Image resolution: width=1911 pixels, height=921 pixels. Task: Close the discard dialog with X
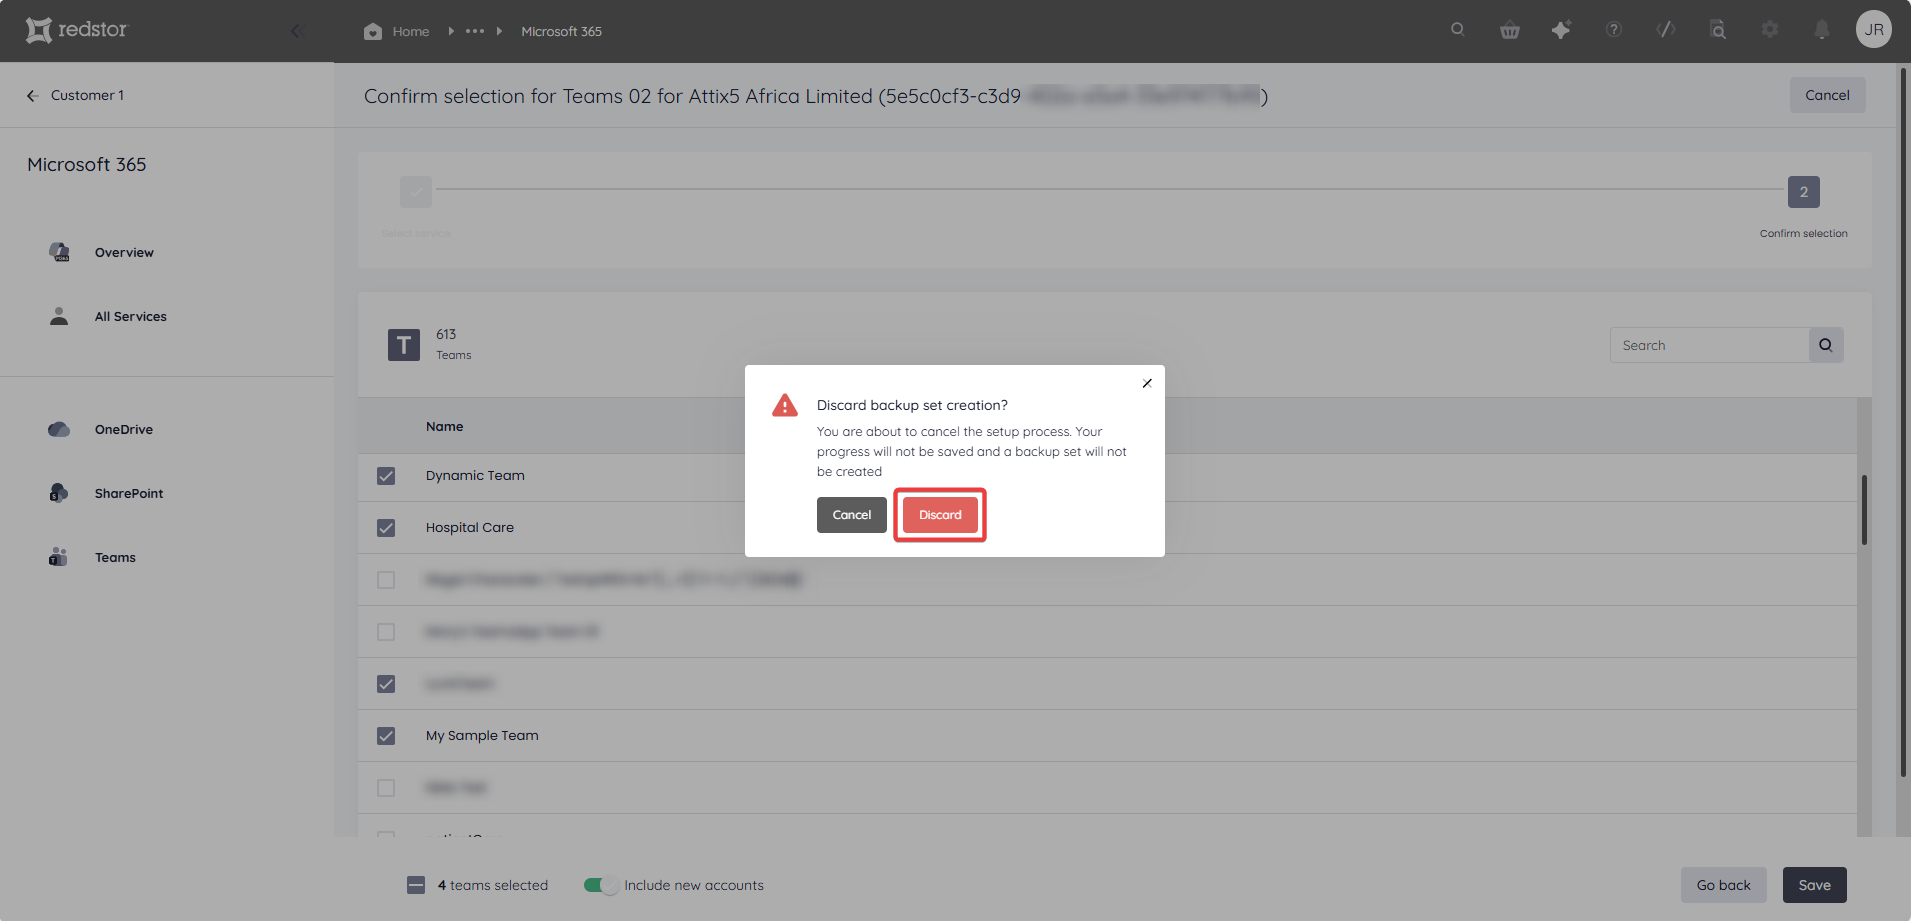coord(1147,383)
